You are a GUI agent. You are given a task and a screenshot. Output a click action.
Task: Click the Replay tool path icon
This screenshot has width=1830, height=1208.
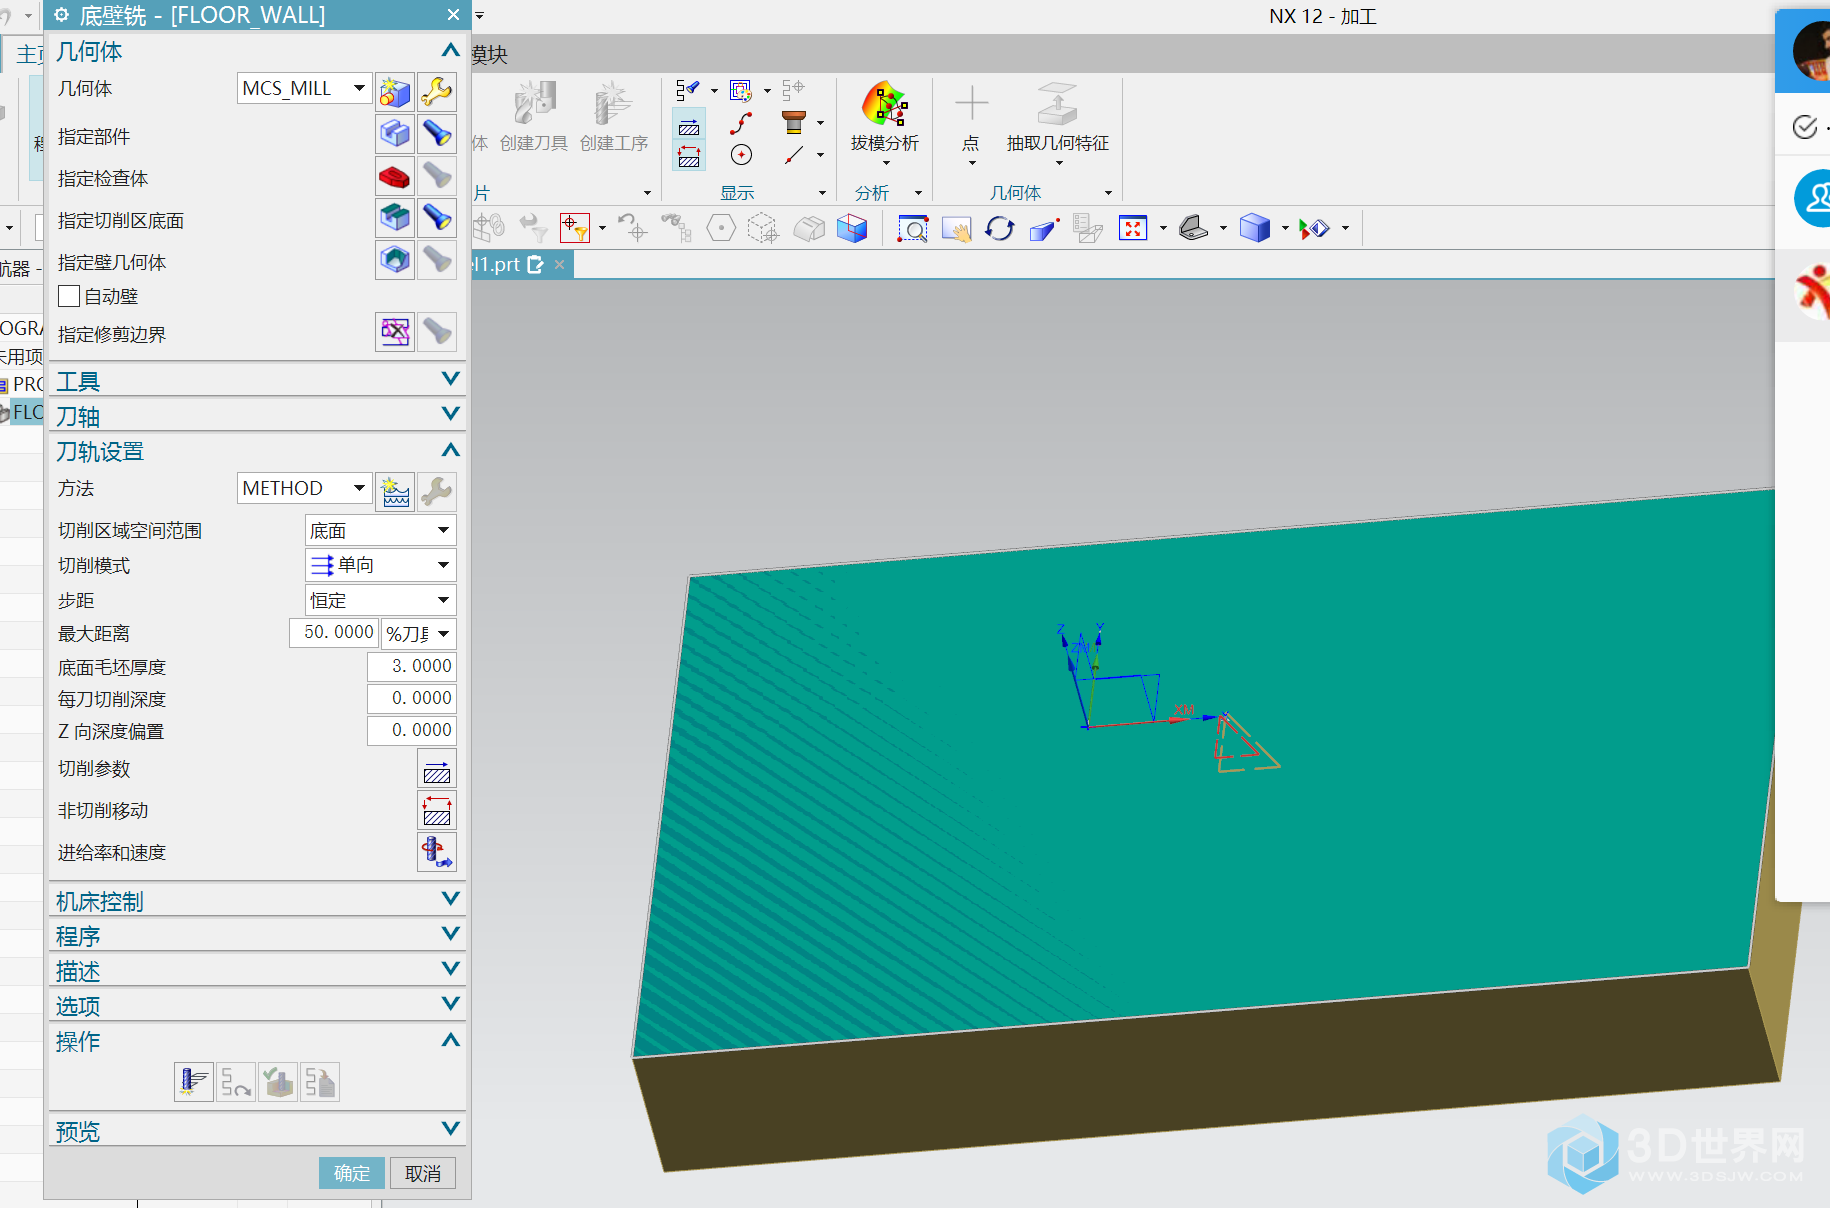tap(236, 1082)
